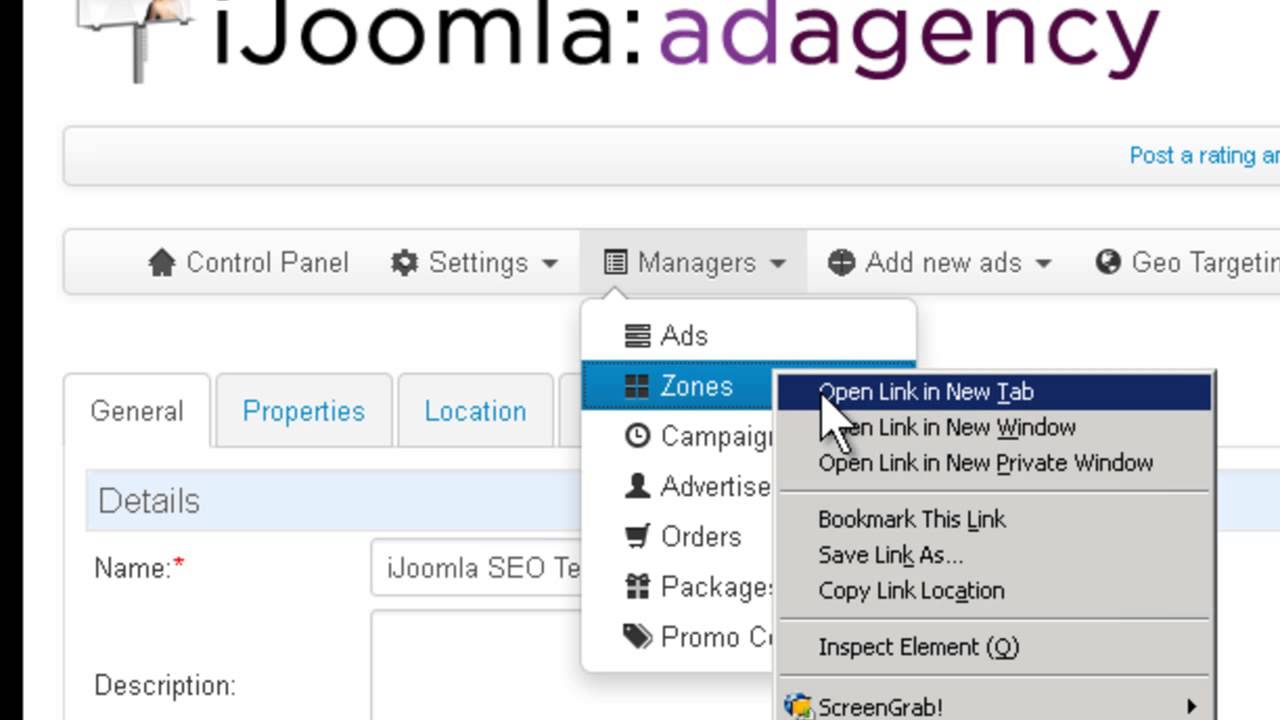The image size is (1280, 720).
Task: Click the Ads stack icon in menu
Action: tap(637, 336)
